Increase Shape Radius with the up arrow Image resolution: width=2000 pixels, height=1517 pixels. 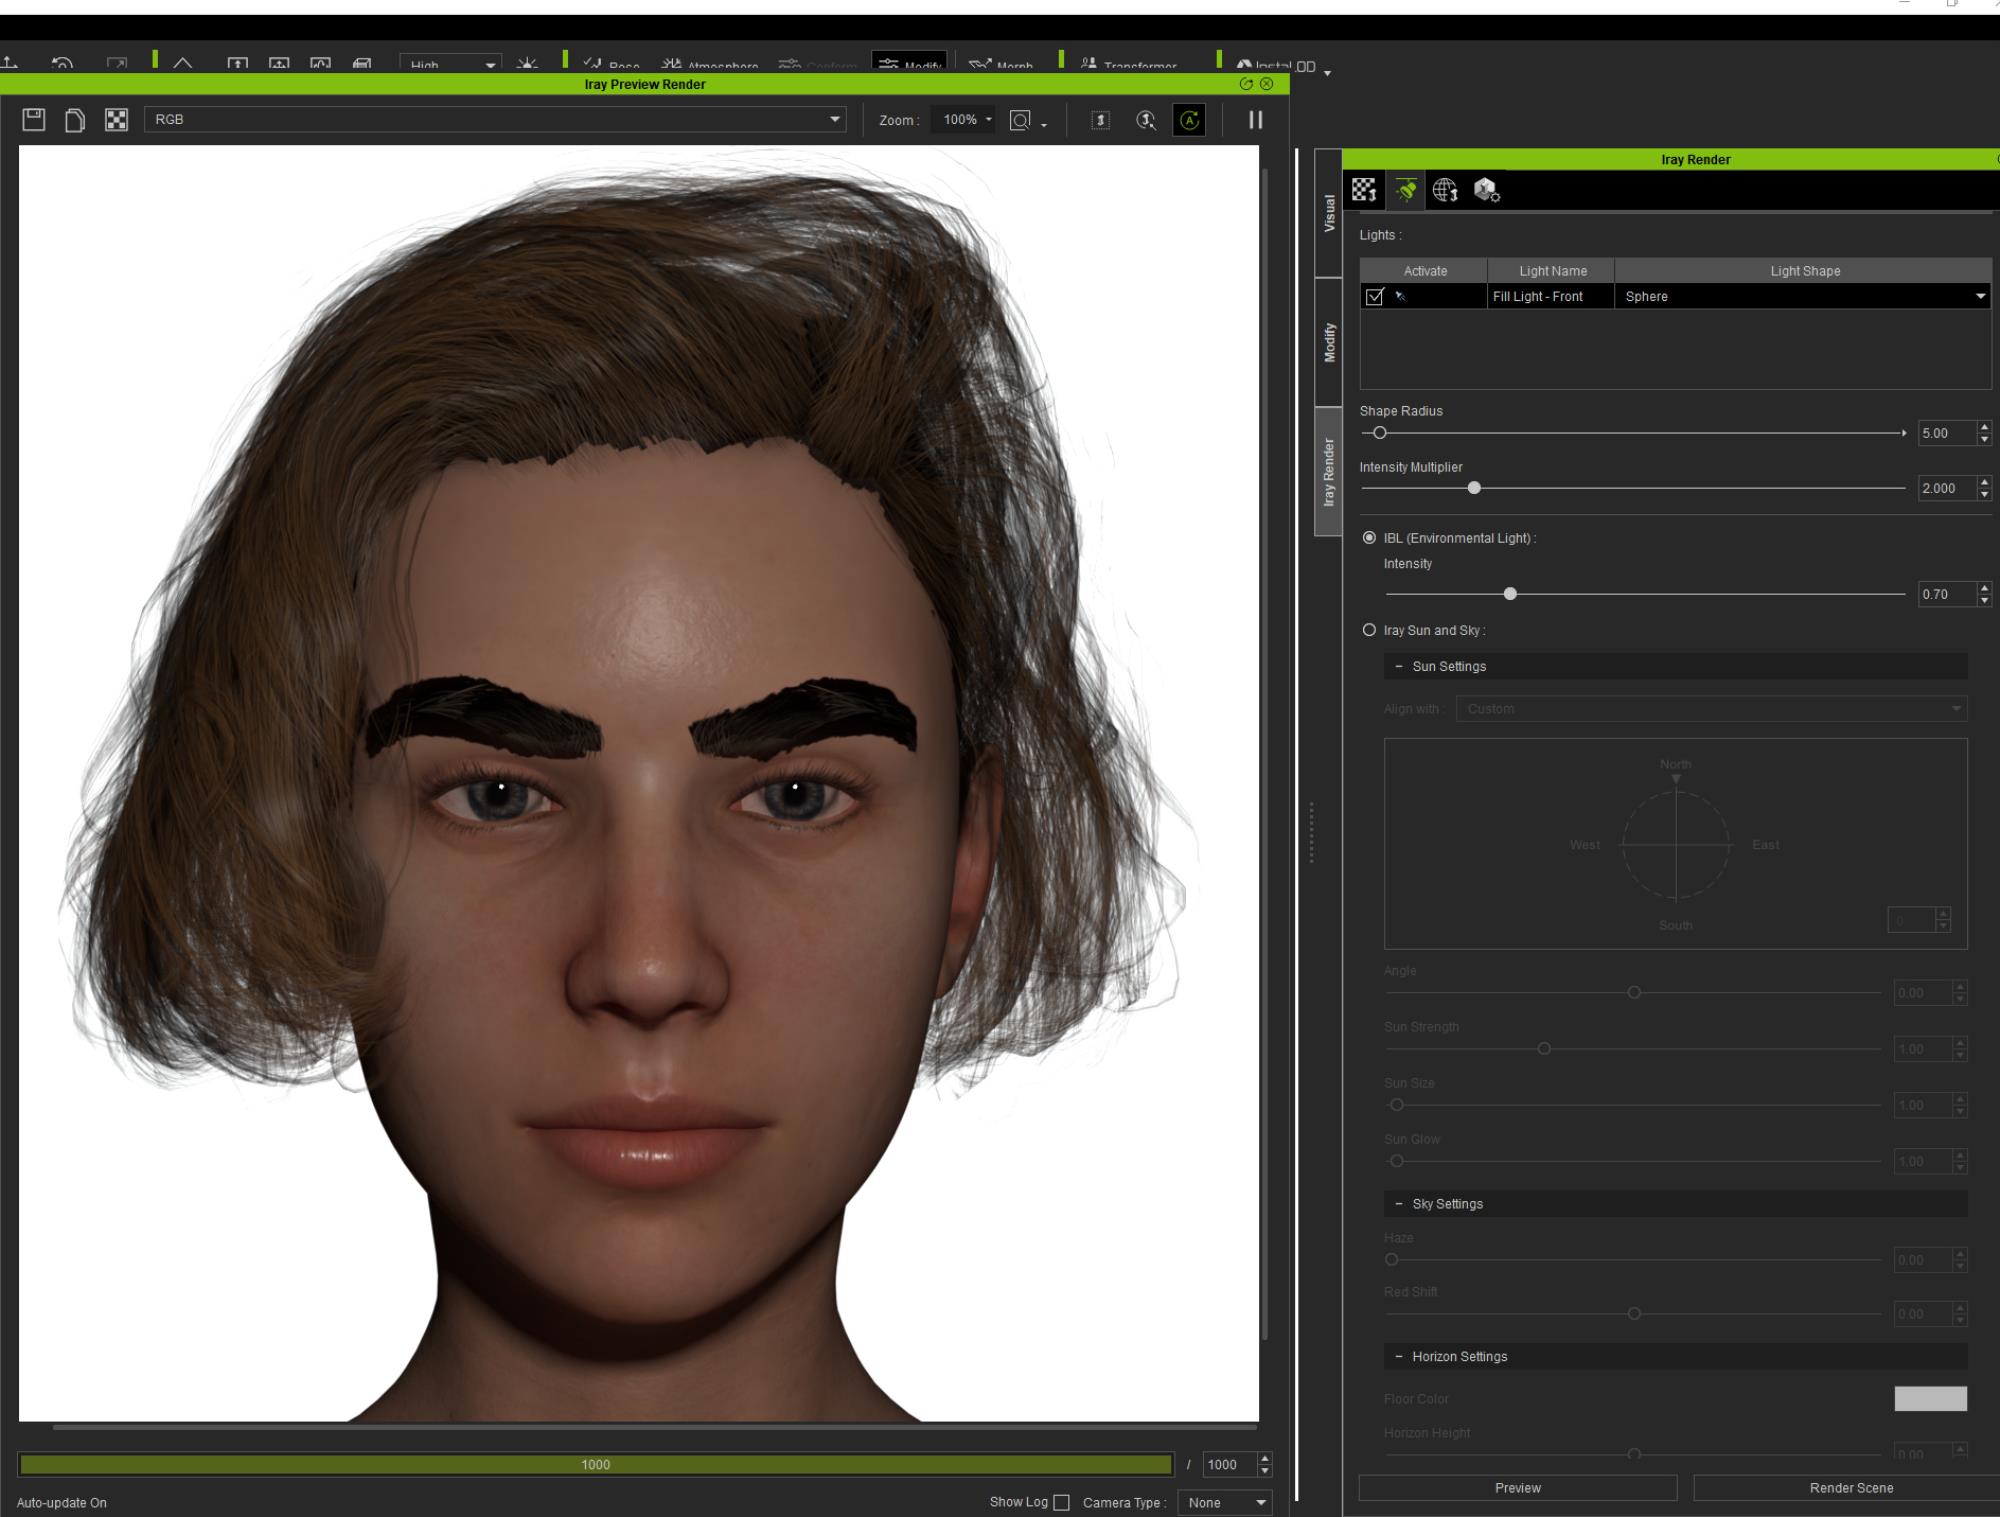coord(1985,428)
